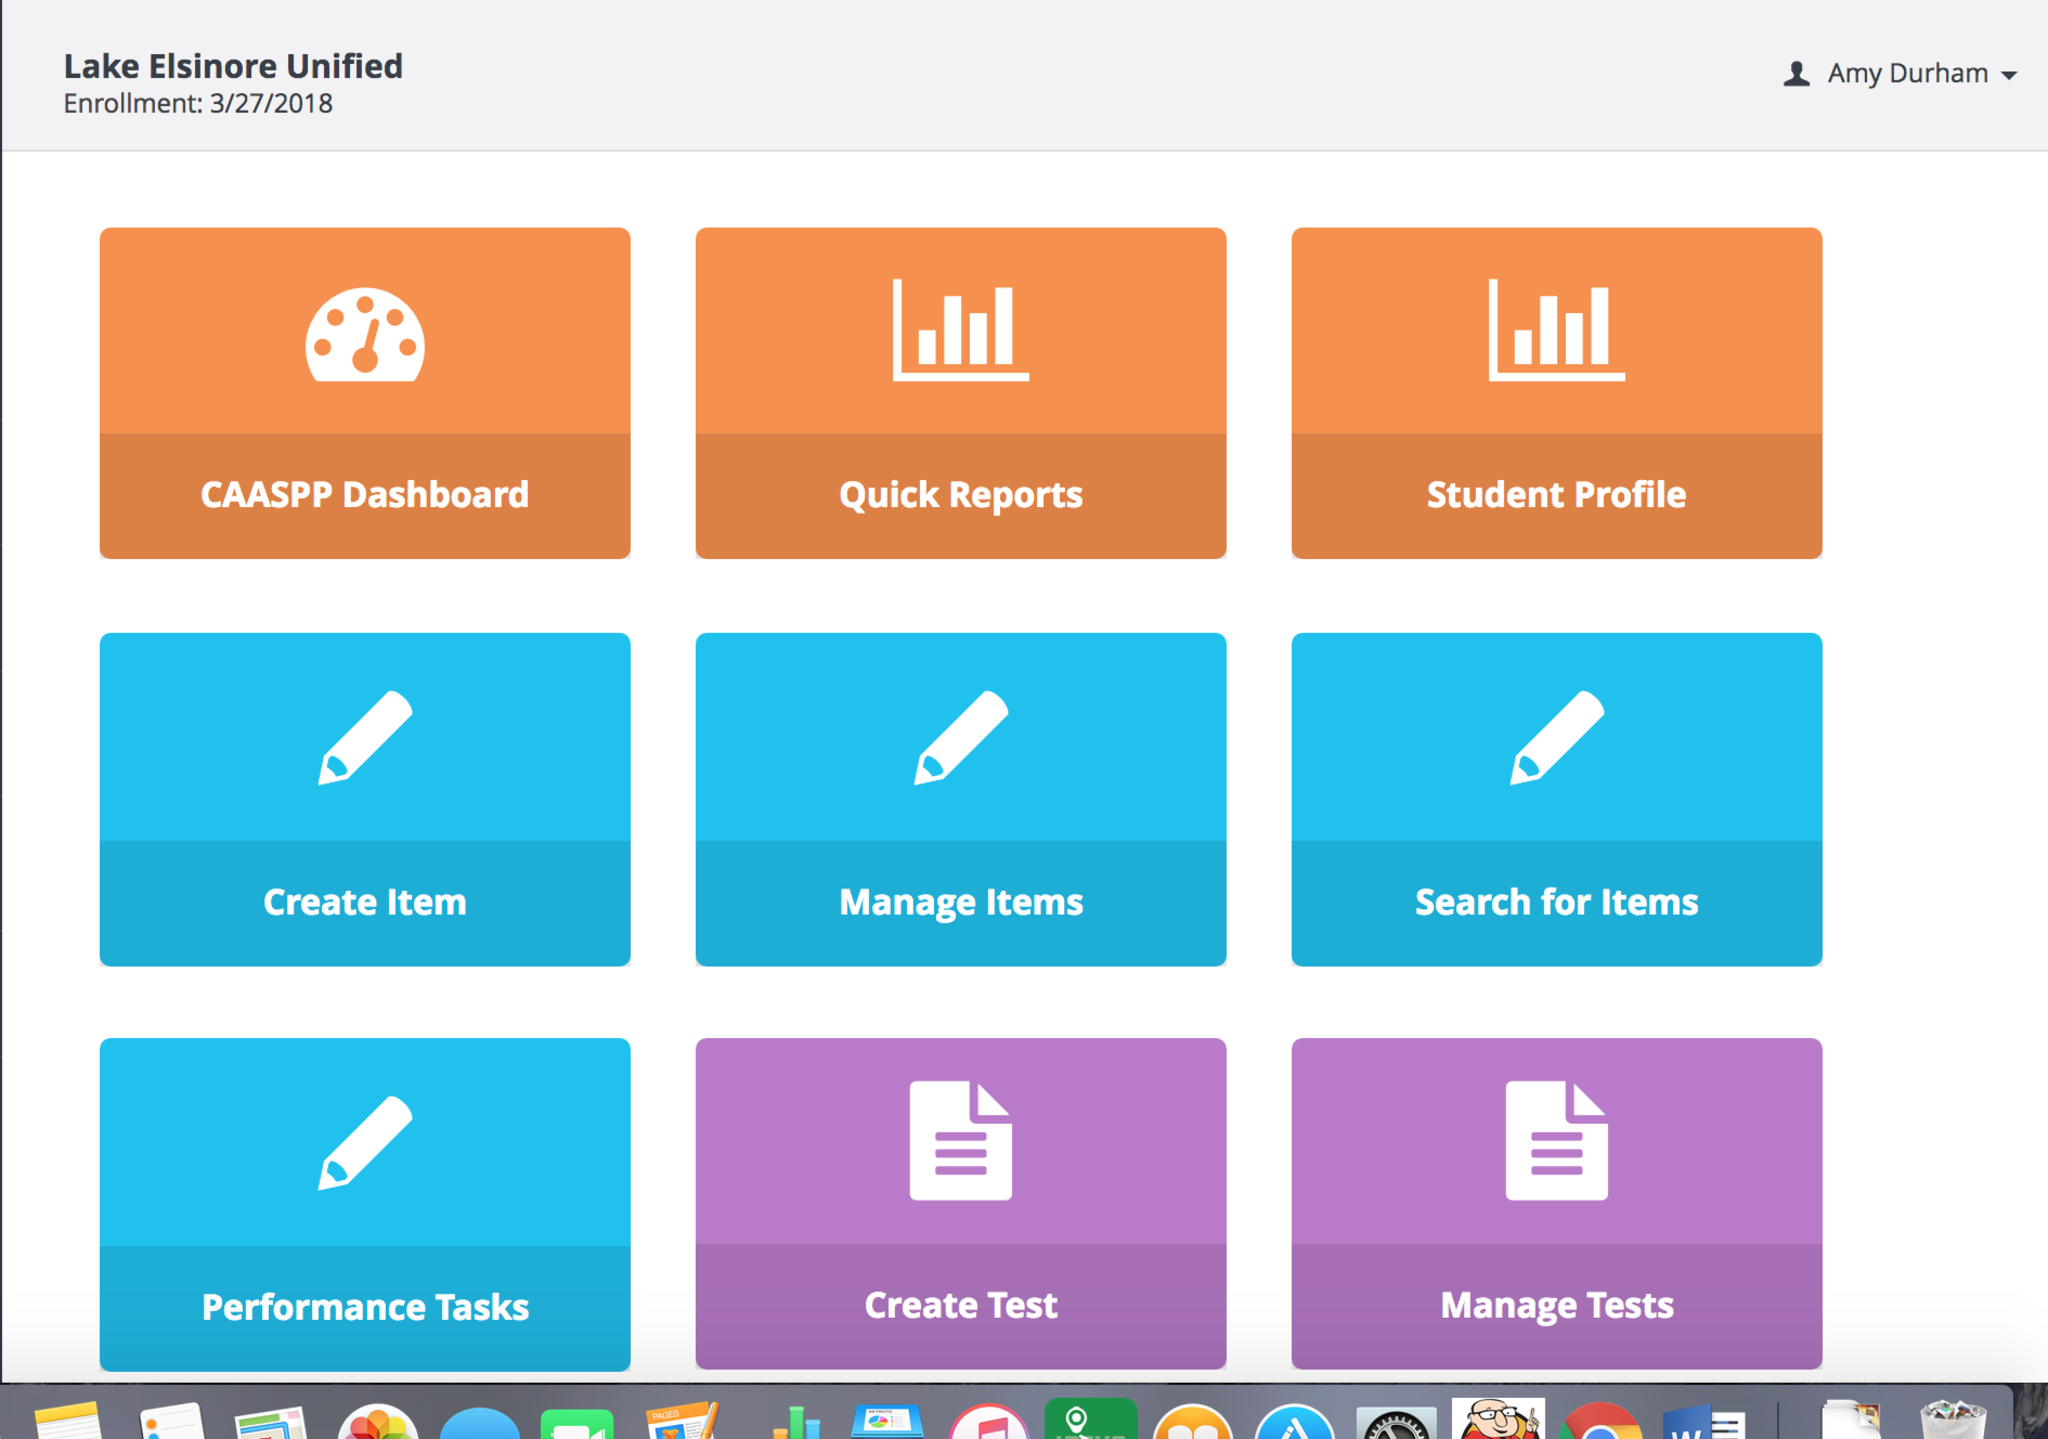Open Google Chrome from the dock
The width and height of the screenshot is (2048, 1439).
pyautogui.click(x=1600, y=1423)
